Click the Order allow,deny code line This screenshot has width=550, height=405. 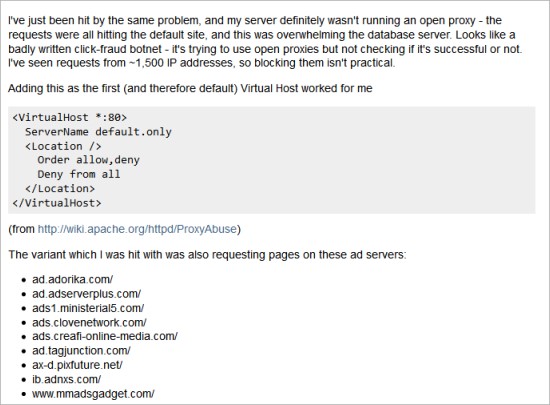88,160
